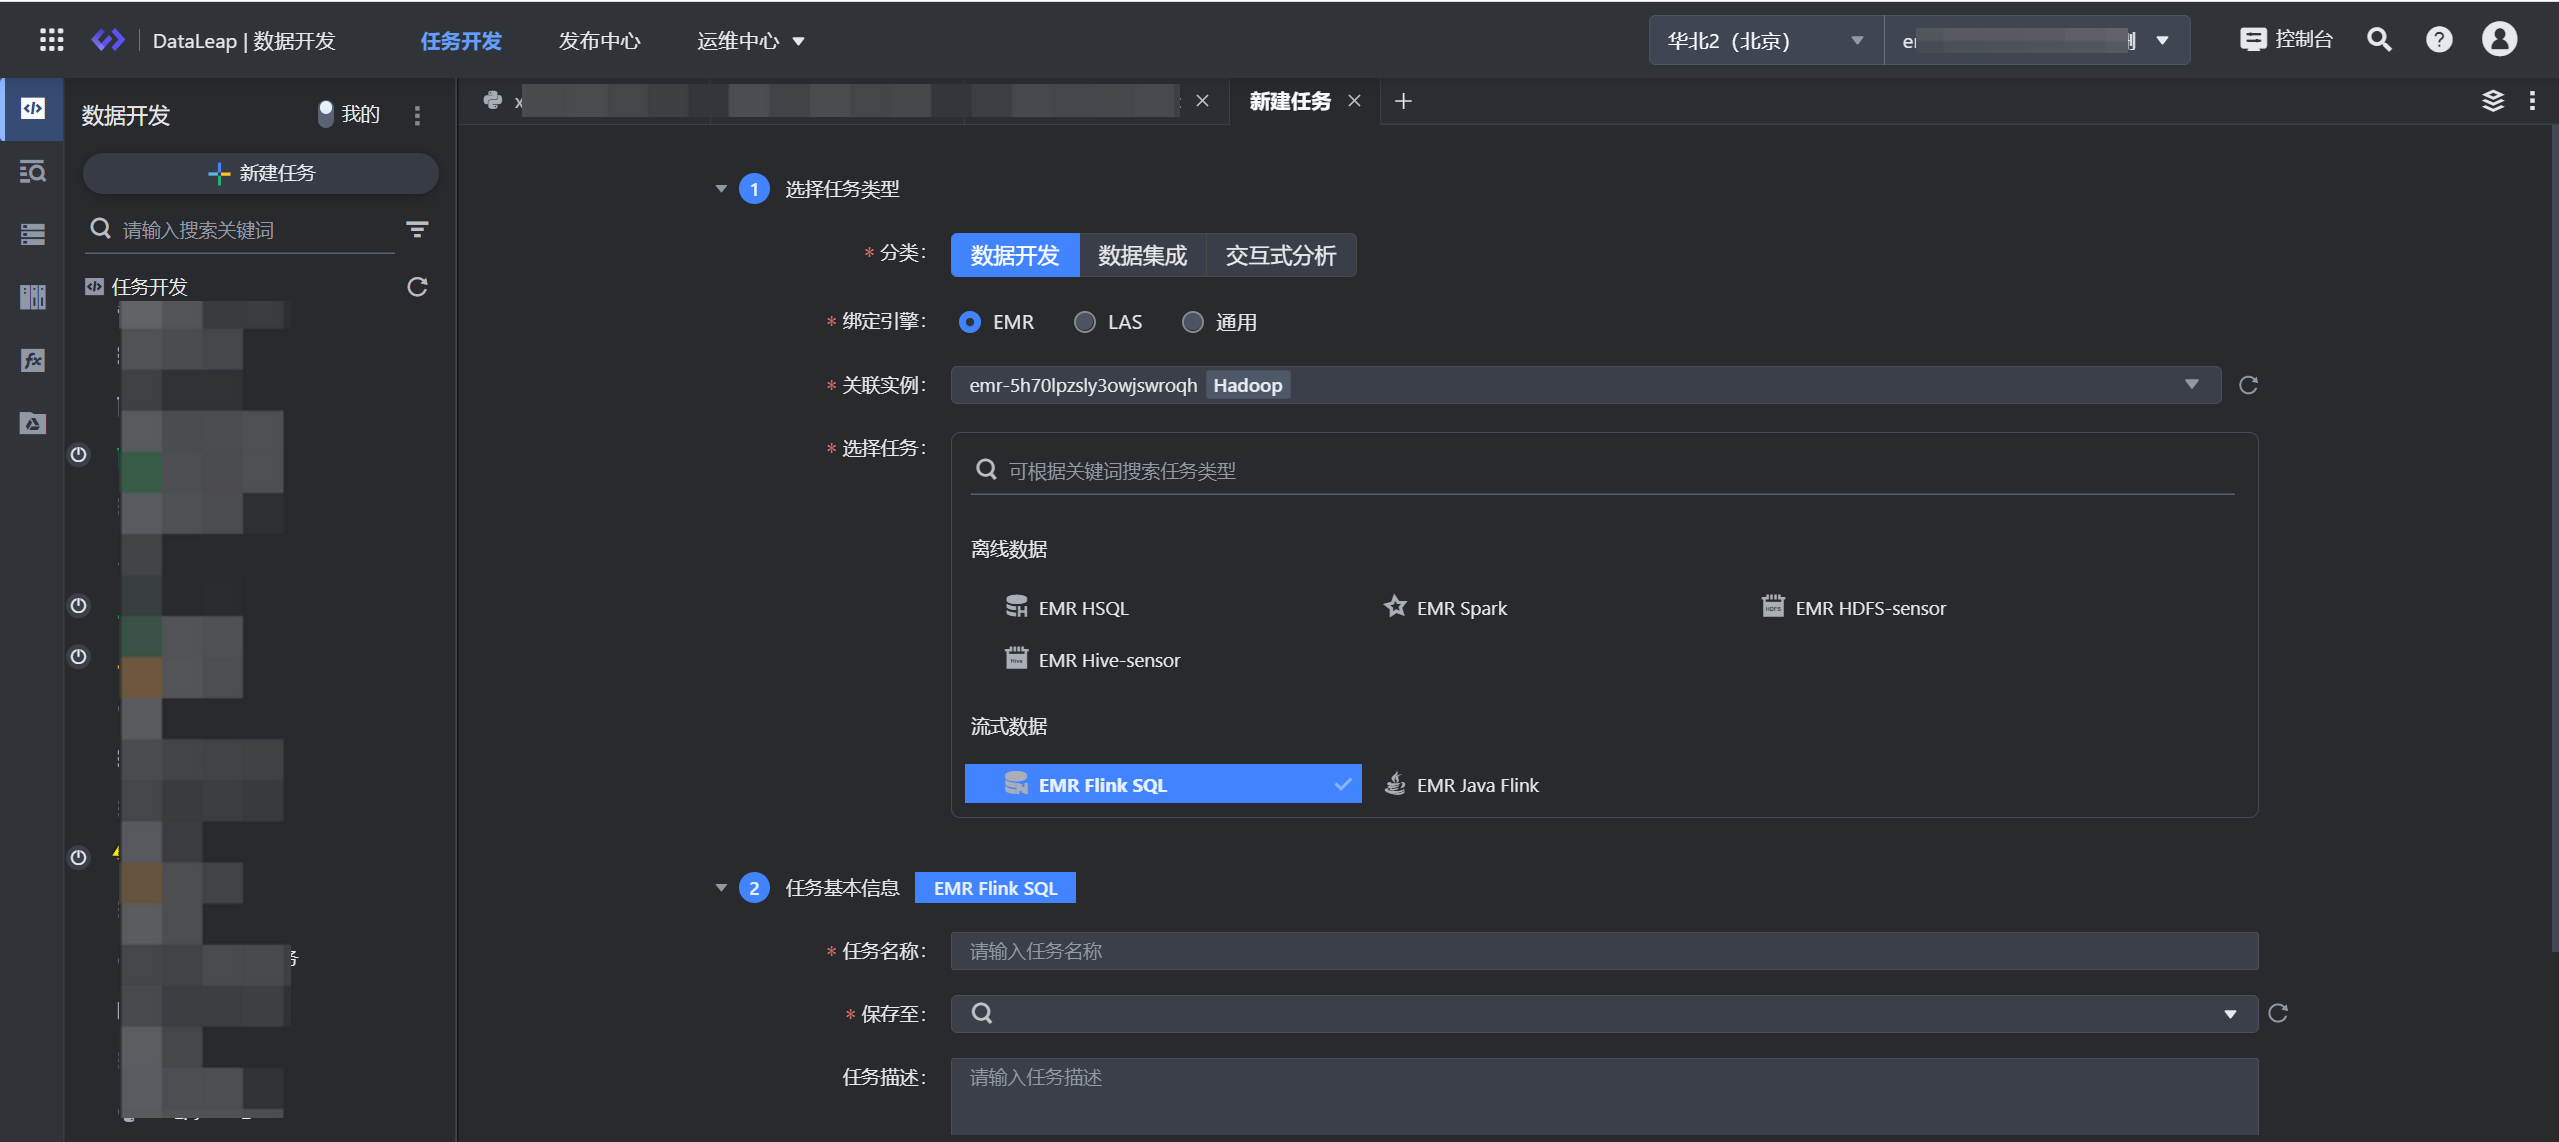Click the 任务开发 tree root item

(150, 287)
